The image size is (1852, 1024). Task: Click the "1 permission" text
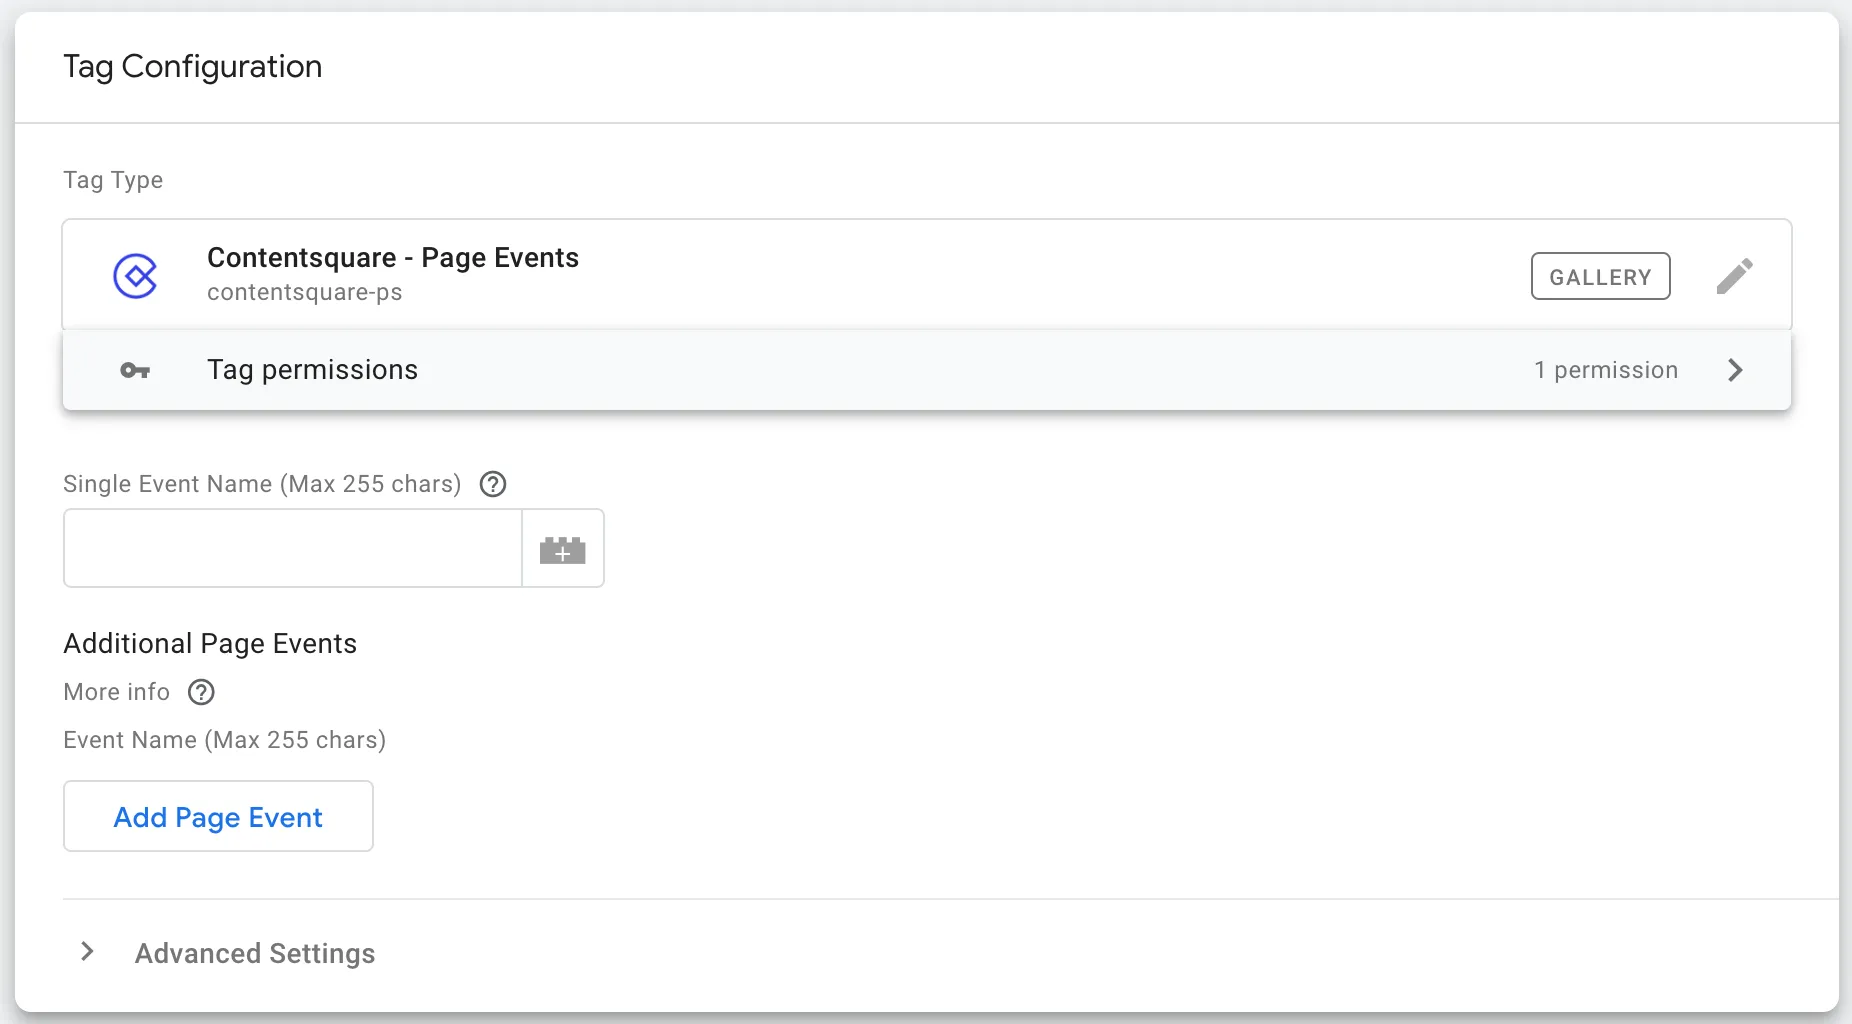pos(1606,370)
